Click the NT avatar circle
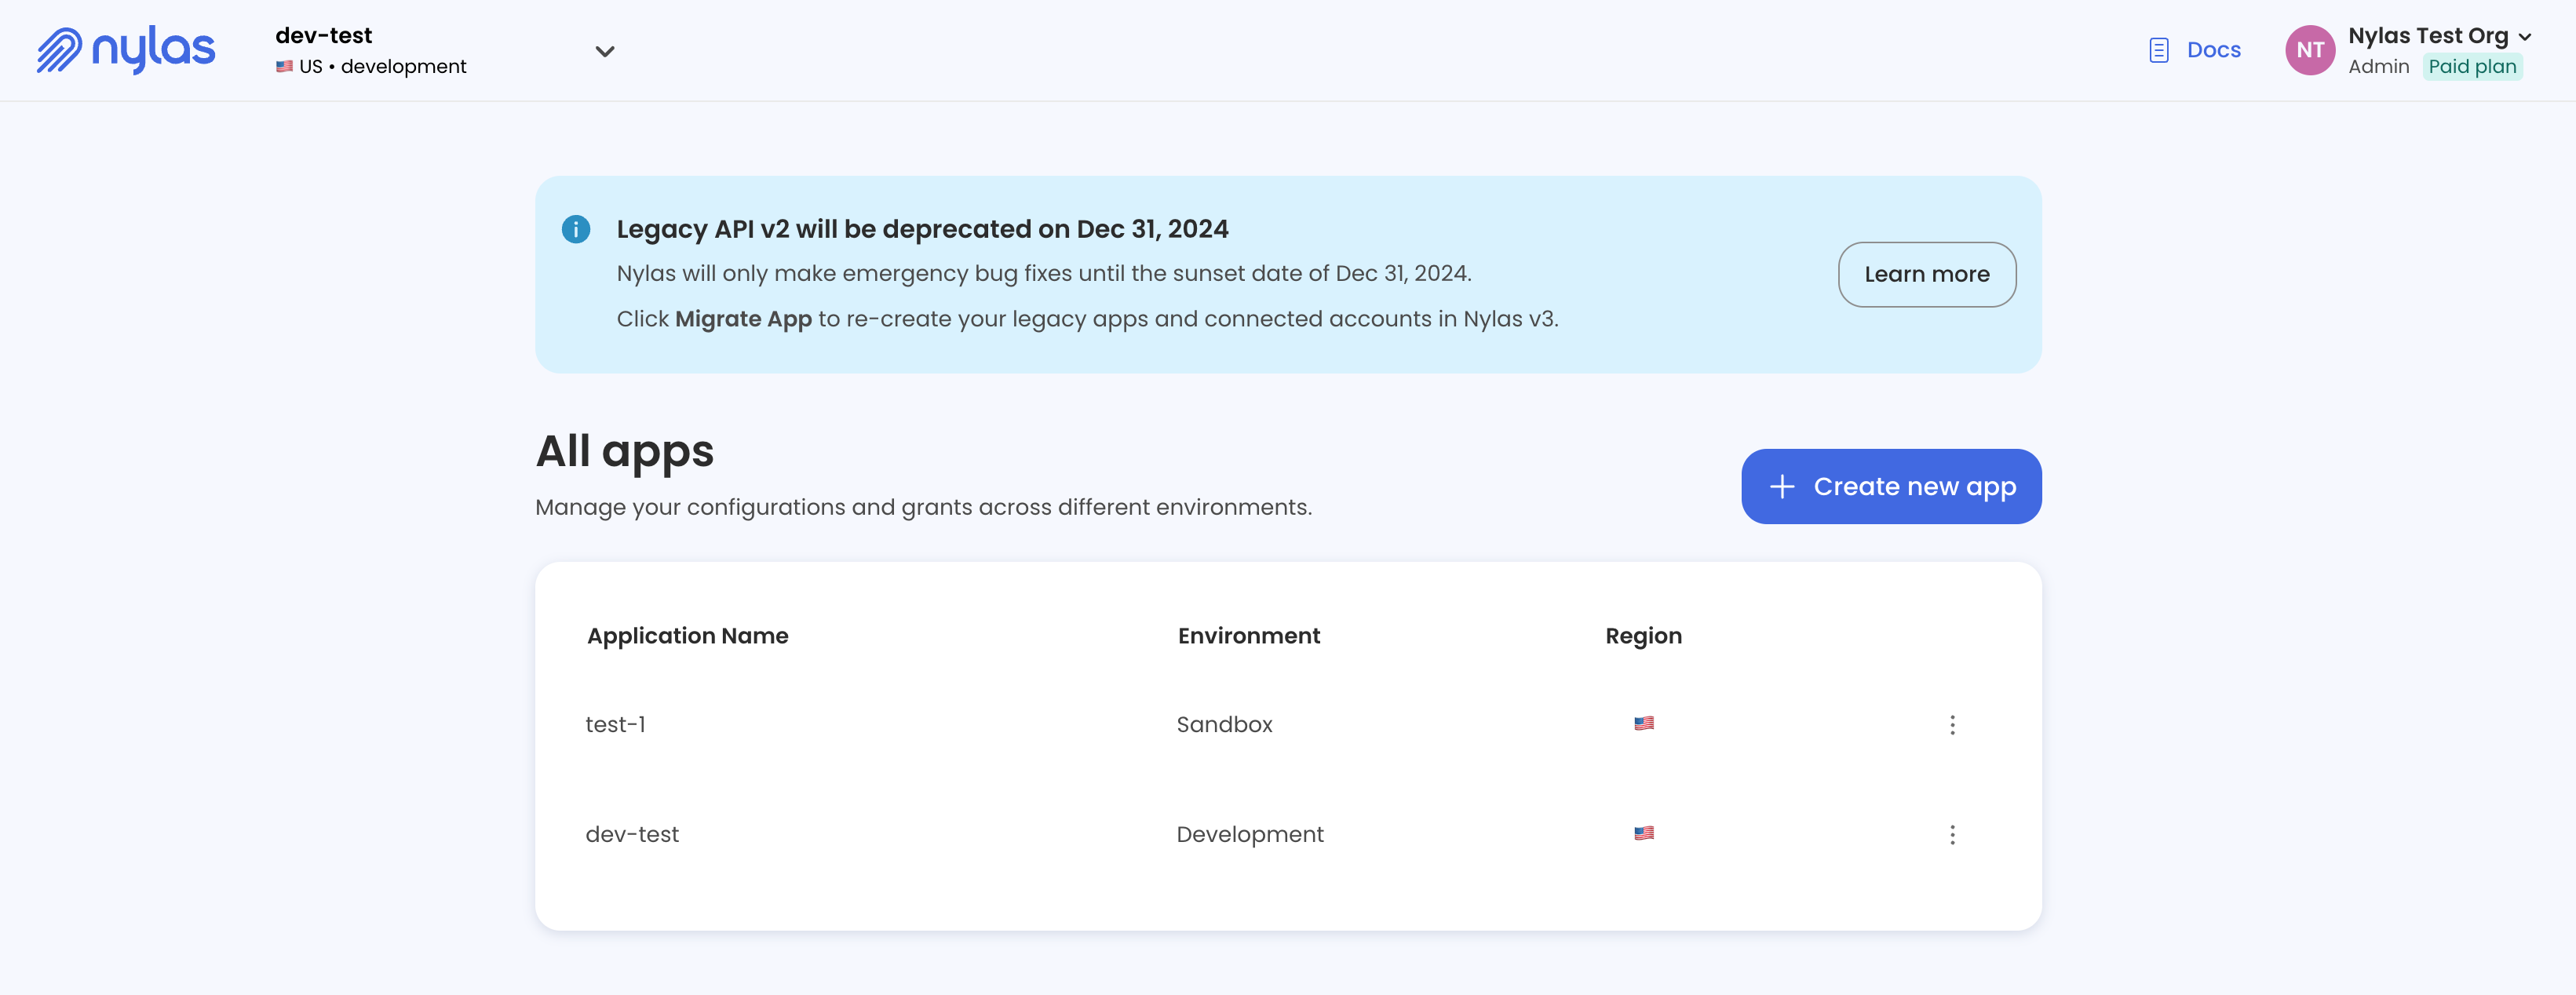Screen dimensions: 2576x995 point(2309,50)
